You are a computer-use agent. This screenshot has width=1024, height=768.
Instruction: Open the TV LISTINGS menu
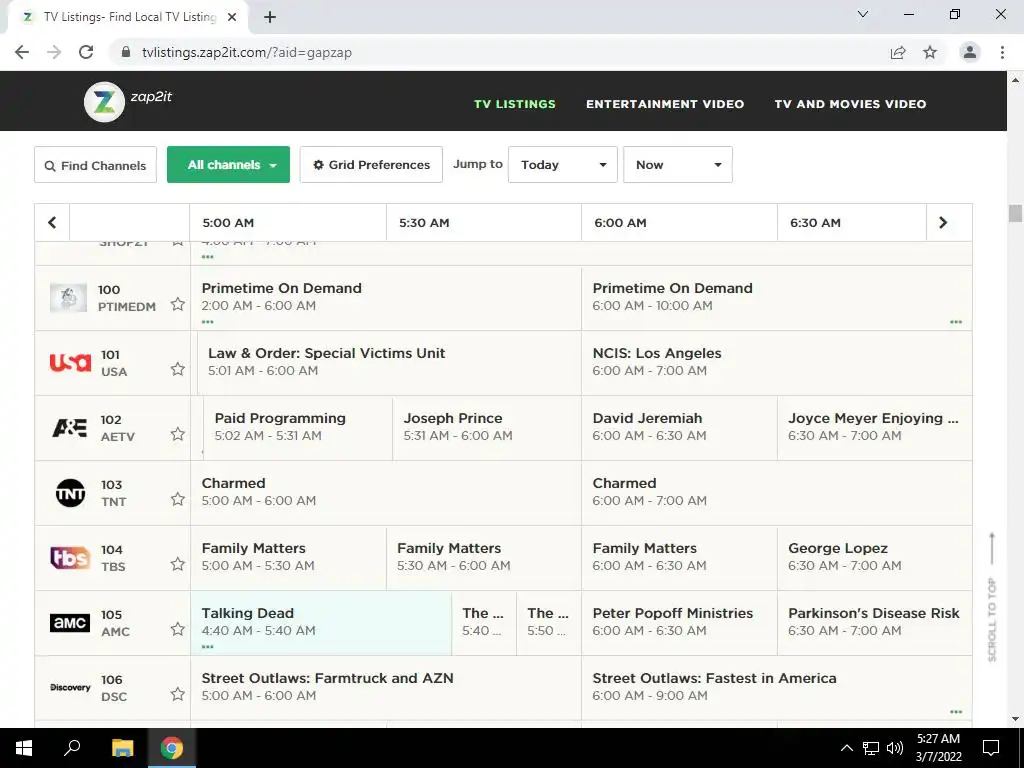tap(515, 104)
